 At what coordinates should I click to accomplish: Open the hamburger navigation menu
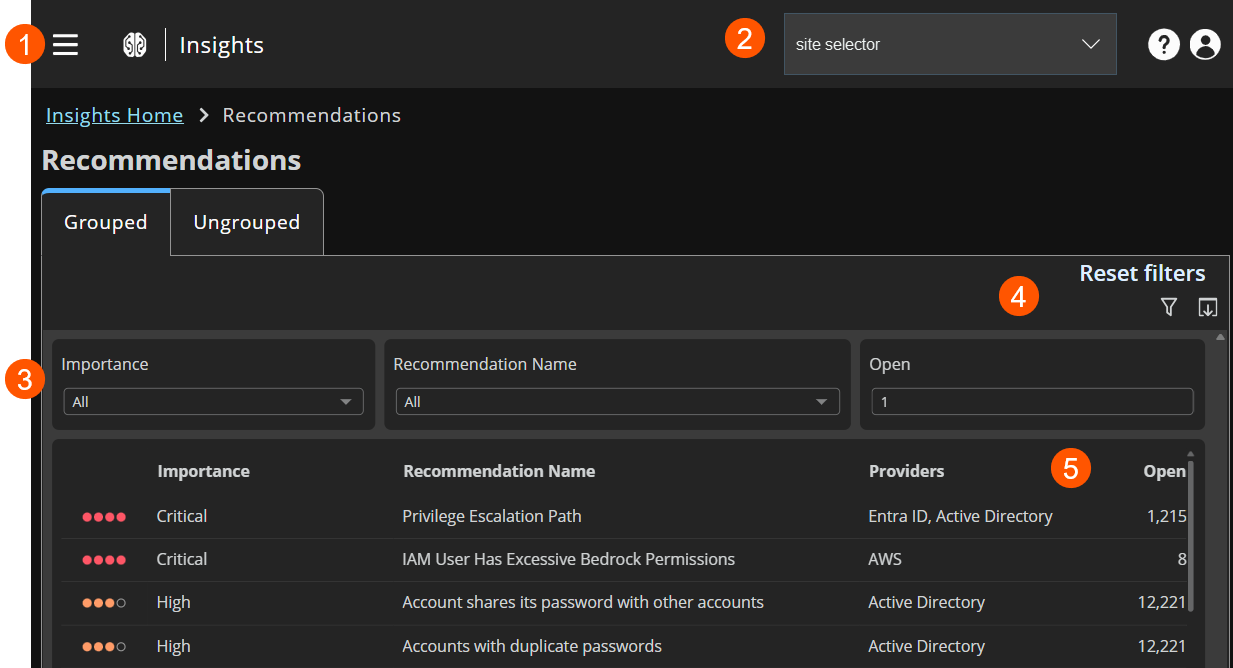tap(65, 45)
